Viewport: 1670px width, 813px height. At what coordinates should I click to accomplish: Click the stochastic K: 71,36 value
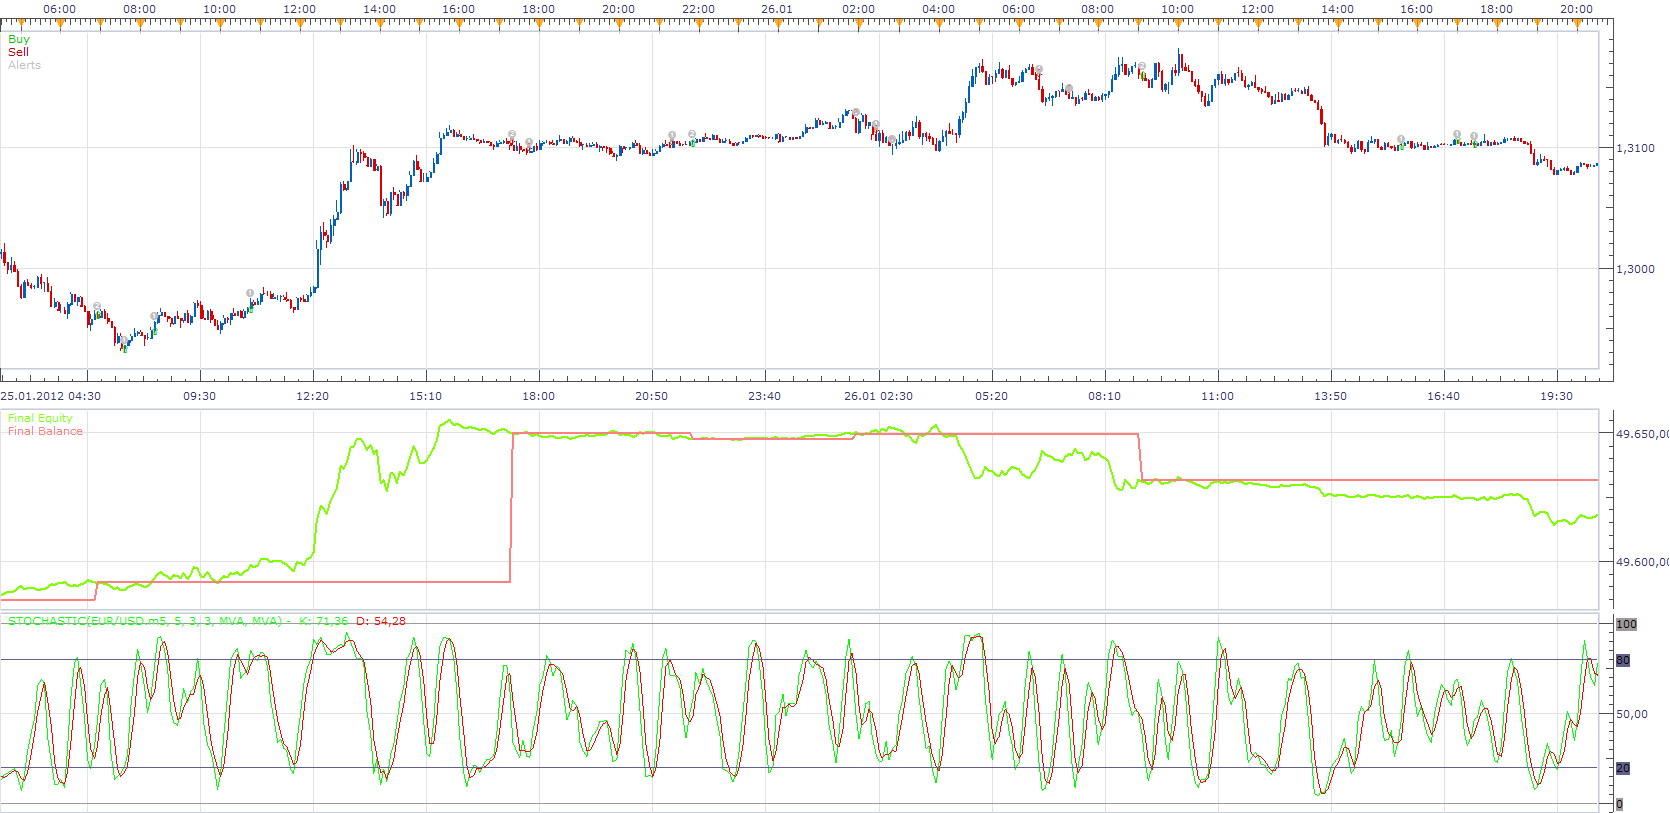pos(324,621)
